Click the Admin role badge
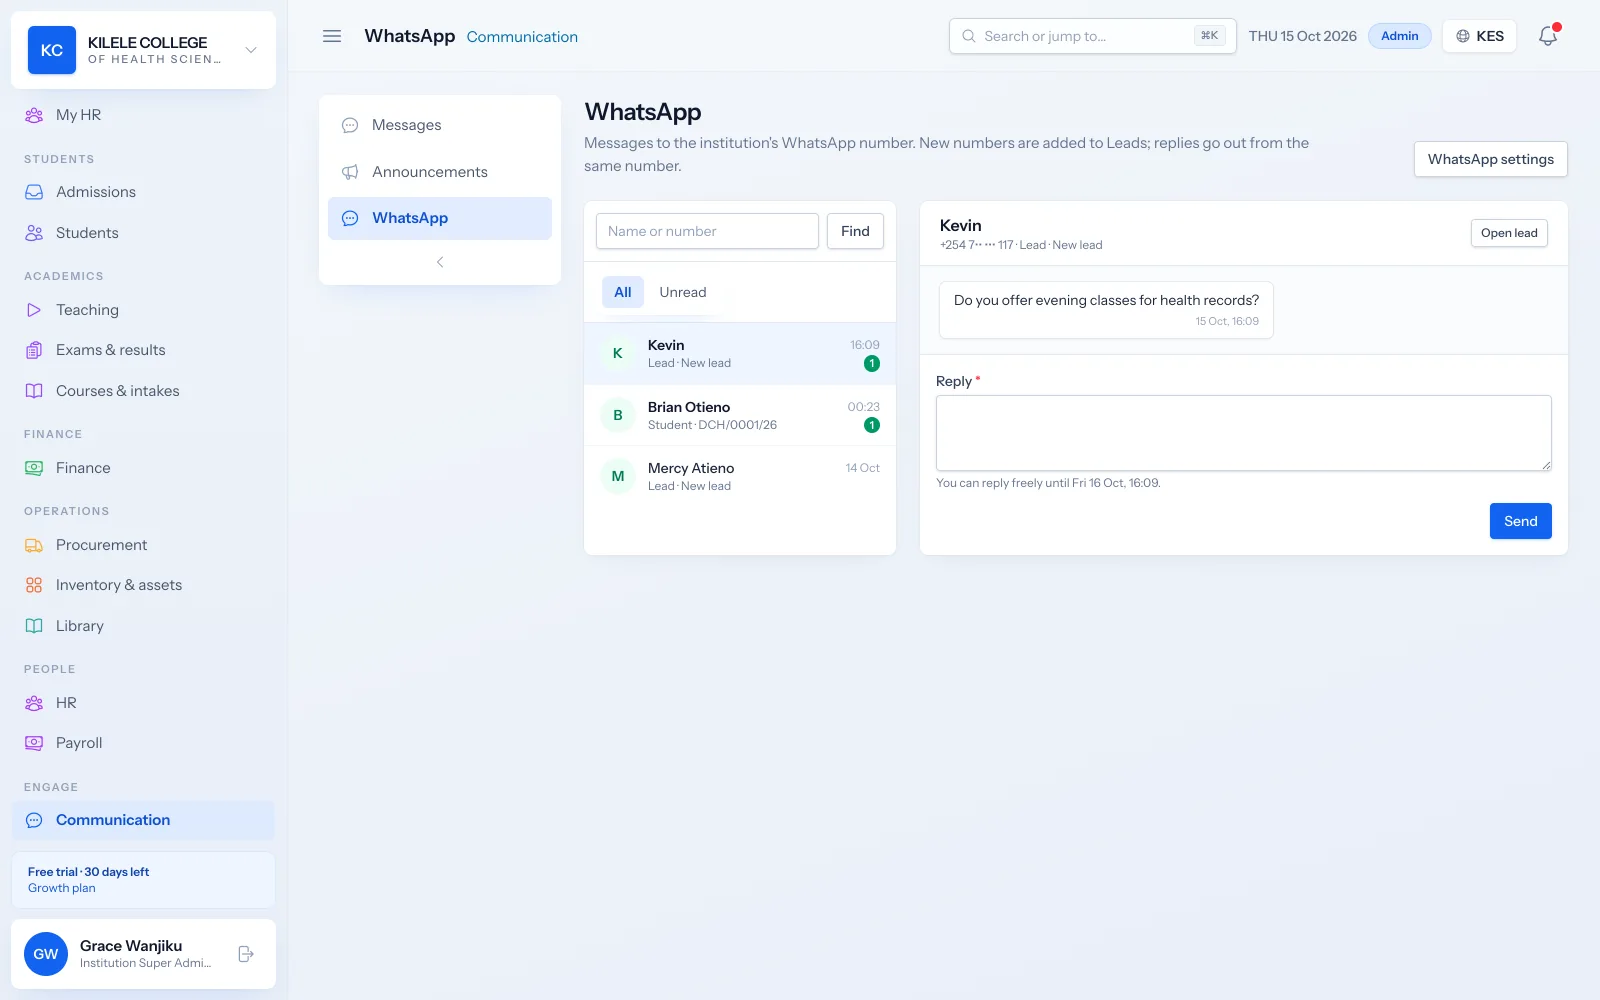This screenshot has height=1000, width=1600. [1399, 36]
